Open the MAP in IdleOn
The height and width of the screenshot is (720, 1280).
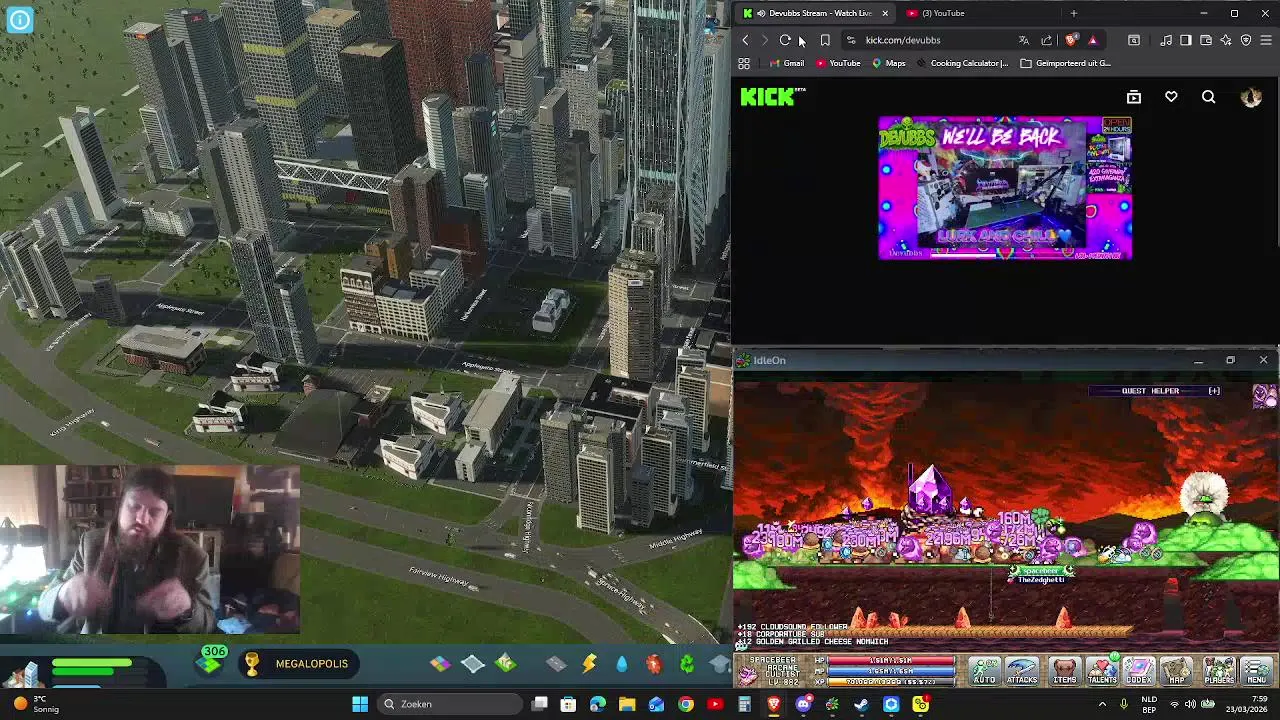1177,670
